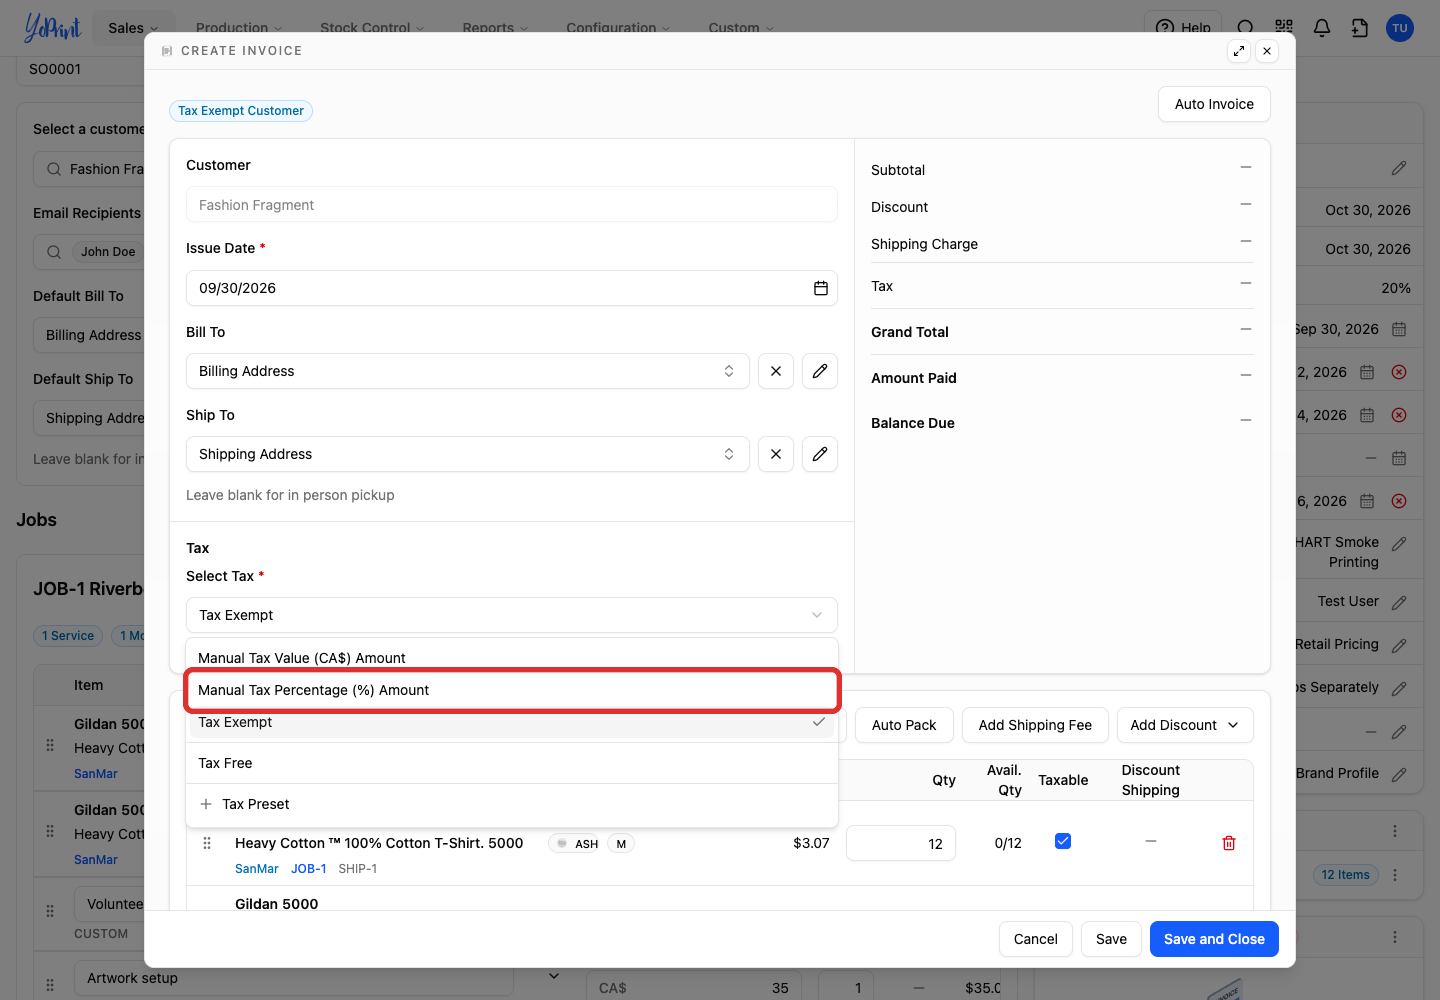Viewport: 1440px width, 1000px height.
Task: Click Save and Close
Action: click(x=1214, y=939)
